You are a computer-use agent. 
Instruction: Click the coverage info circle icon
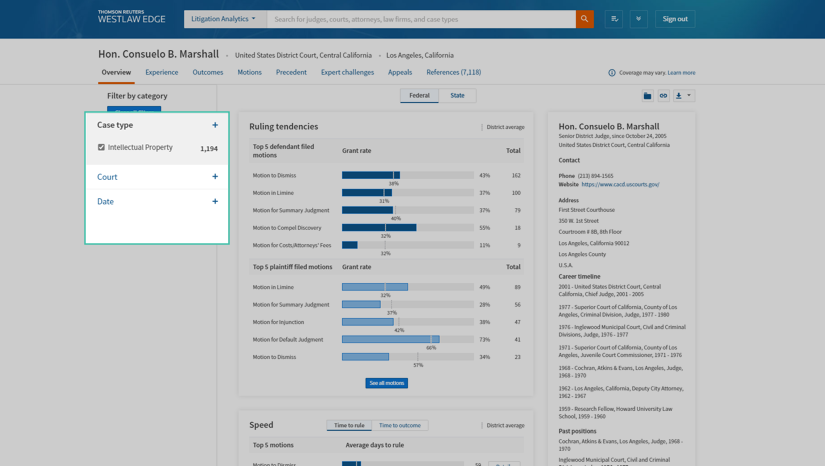612,73
